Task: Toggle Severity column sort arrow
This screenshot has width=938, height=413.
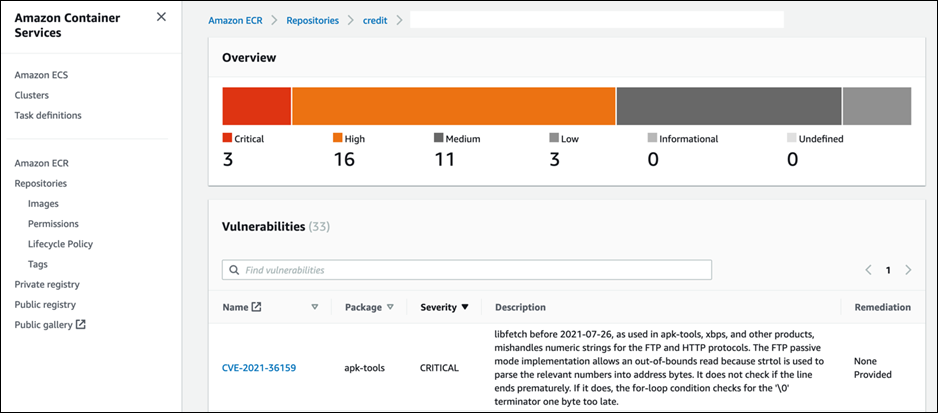Action: click(465, 307)
